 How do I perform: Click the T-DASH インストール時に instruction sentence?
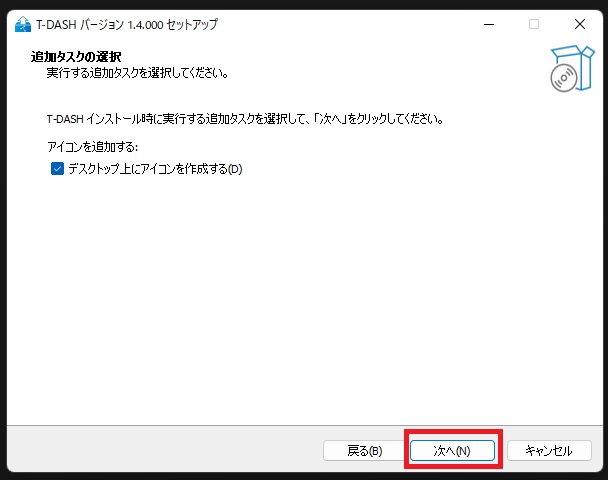(245, 119)
